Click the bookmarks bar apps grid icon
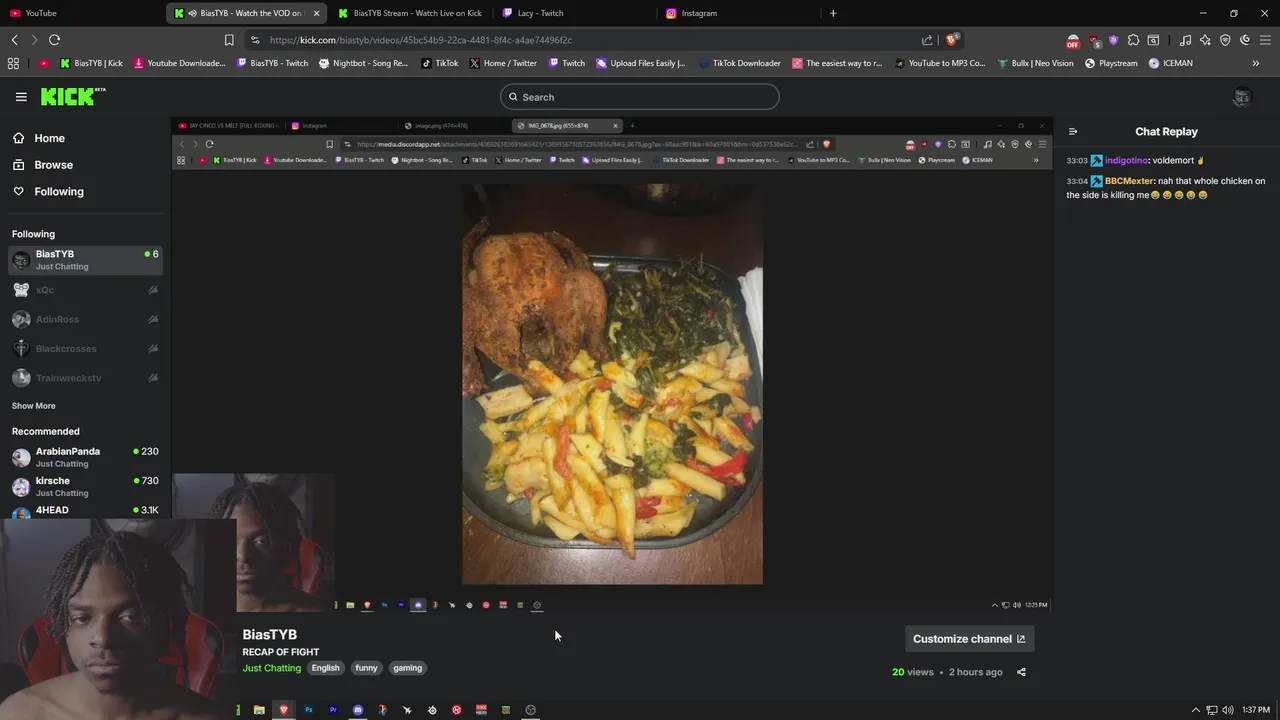The width and height of the screenshot is (1280, 720). point(13,63)
